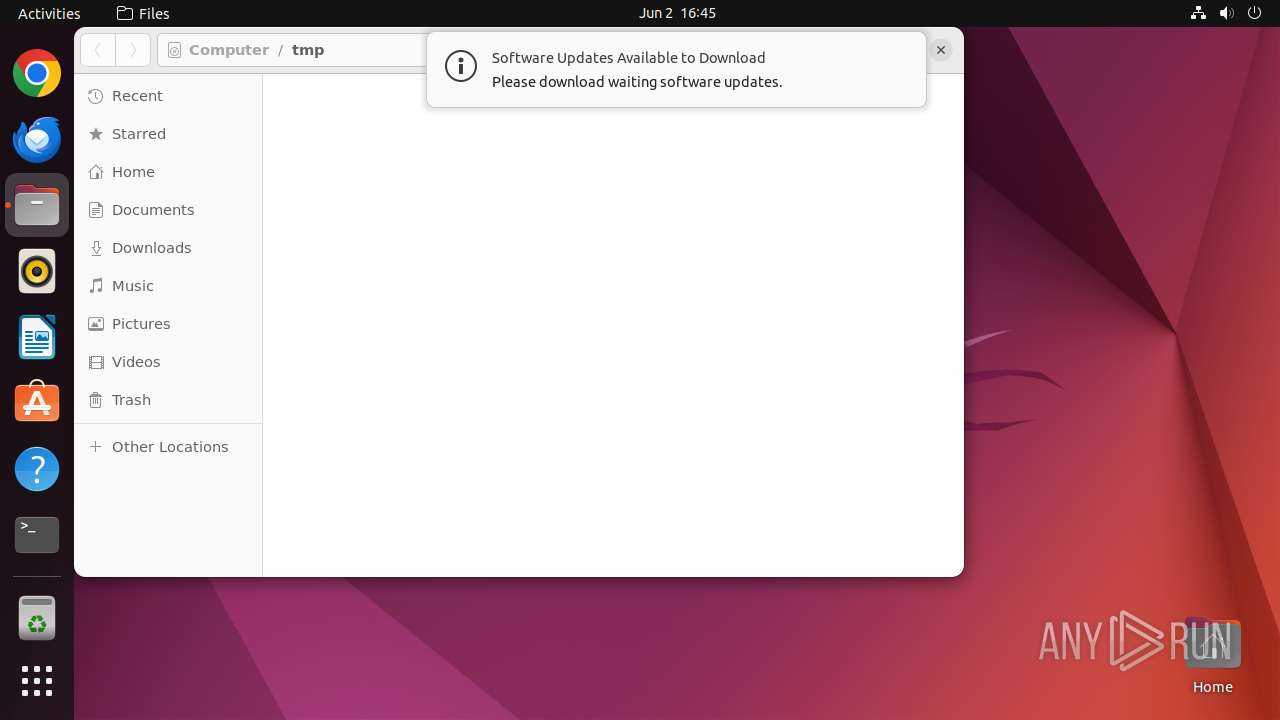Open the Videos folder in the sidebar
The height and width of the screenshot is (720, 1280).
[168, 362]
